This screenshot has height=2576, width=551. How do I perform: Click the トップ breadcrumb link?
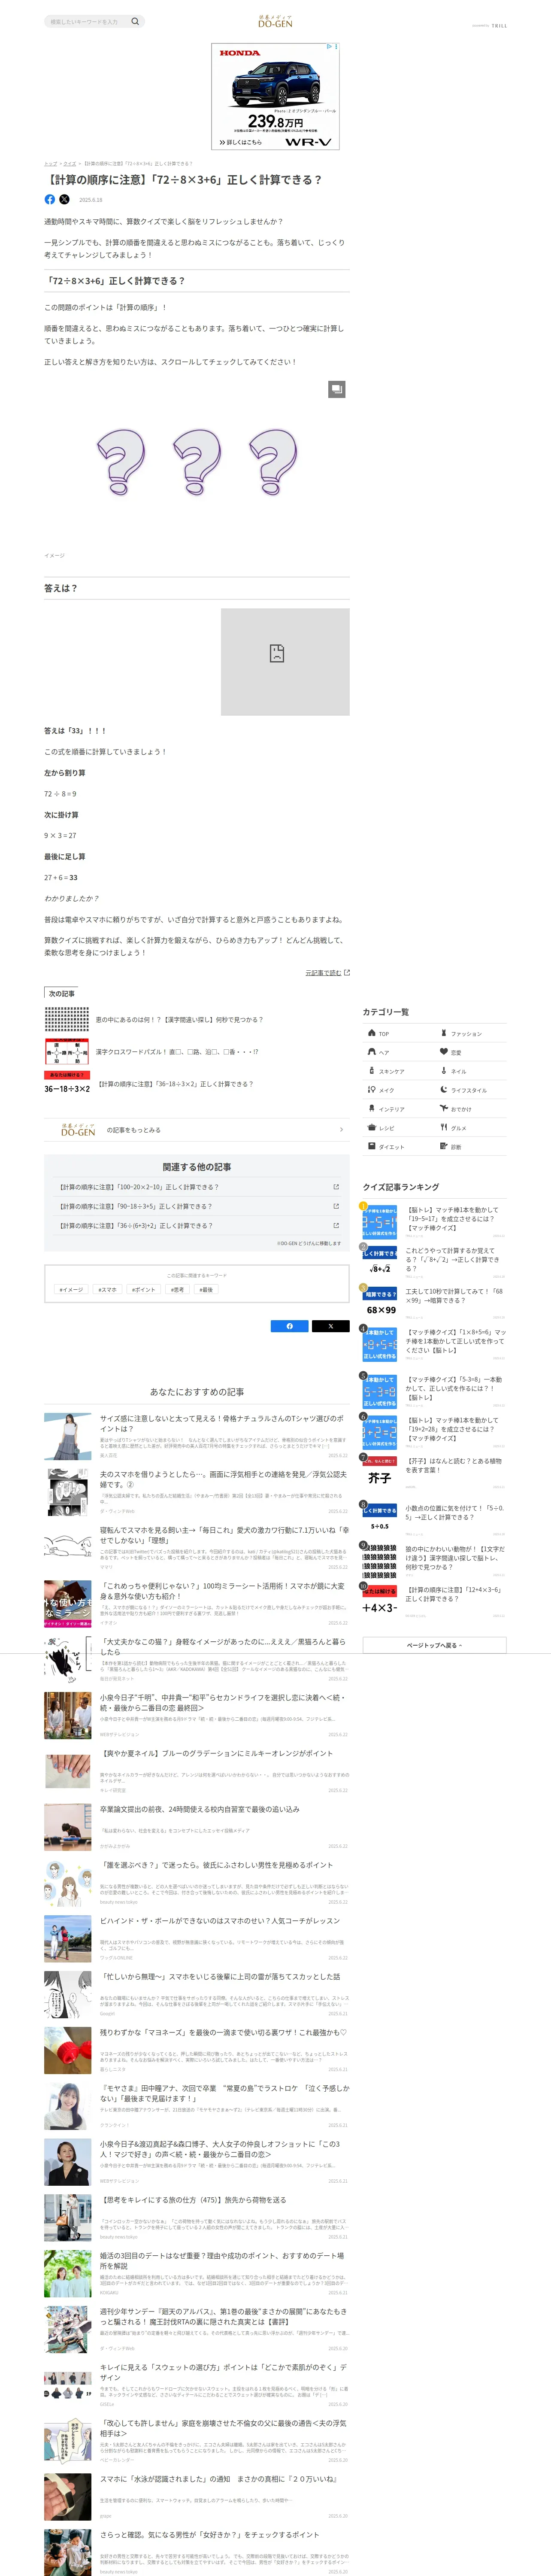point(50,163)
